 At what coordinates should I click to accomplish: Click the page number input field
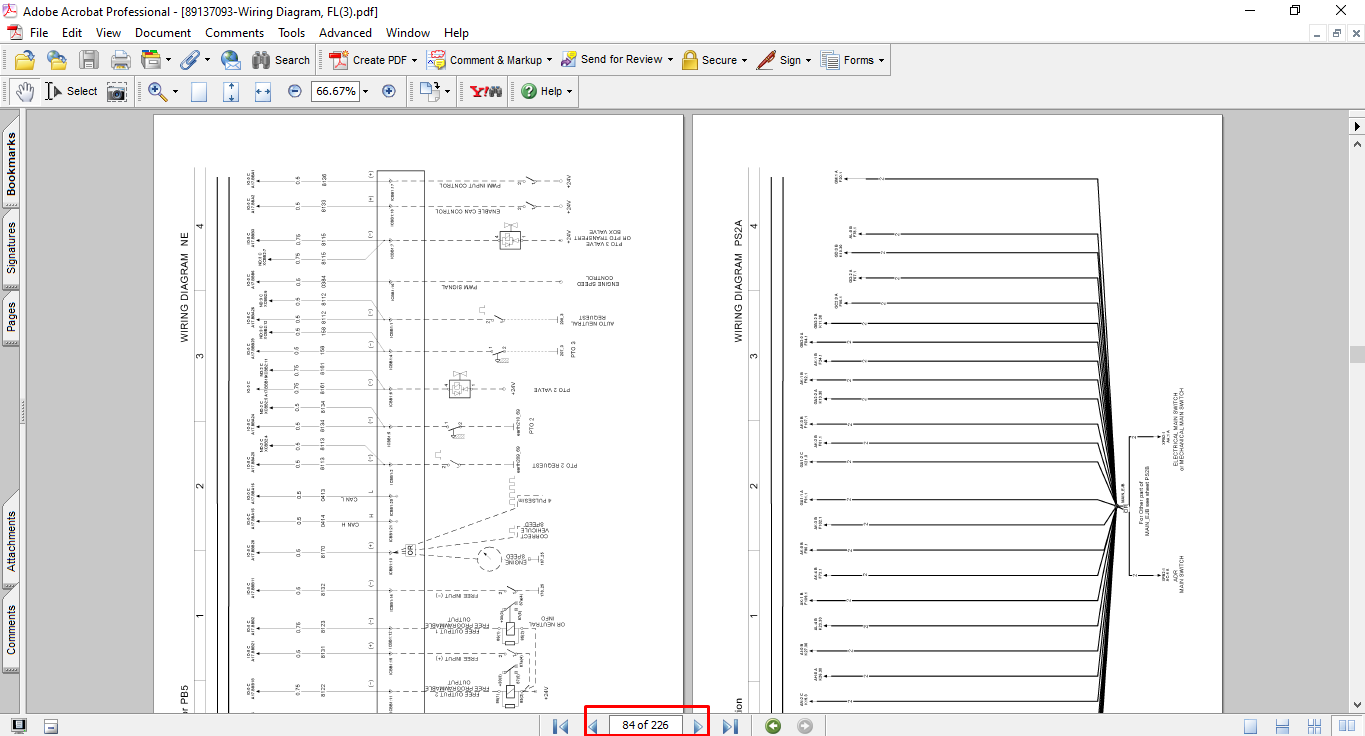coord(645,725)
